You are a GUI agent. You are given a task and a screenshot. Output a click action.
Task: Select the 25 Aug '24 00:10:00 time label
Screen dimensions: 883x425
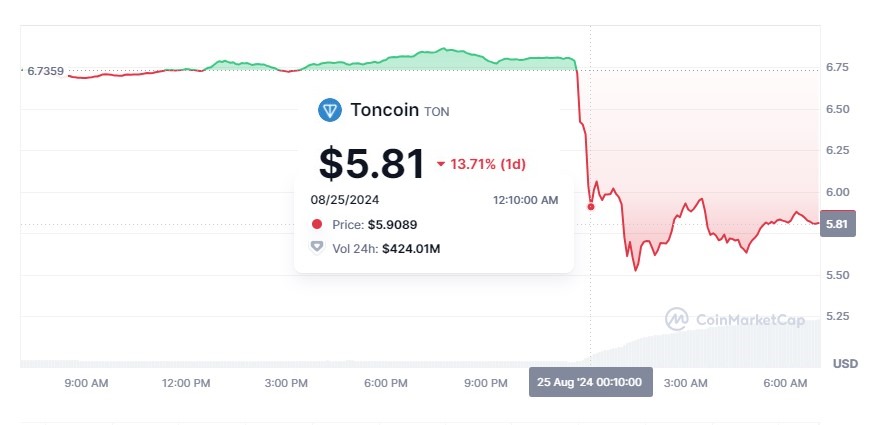pos(590,383)
